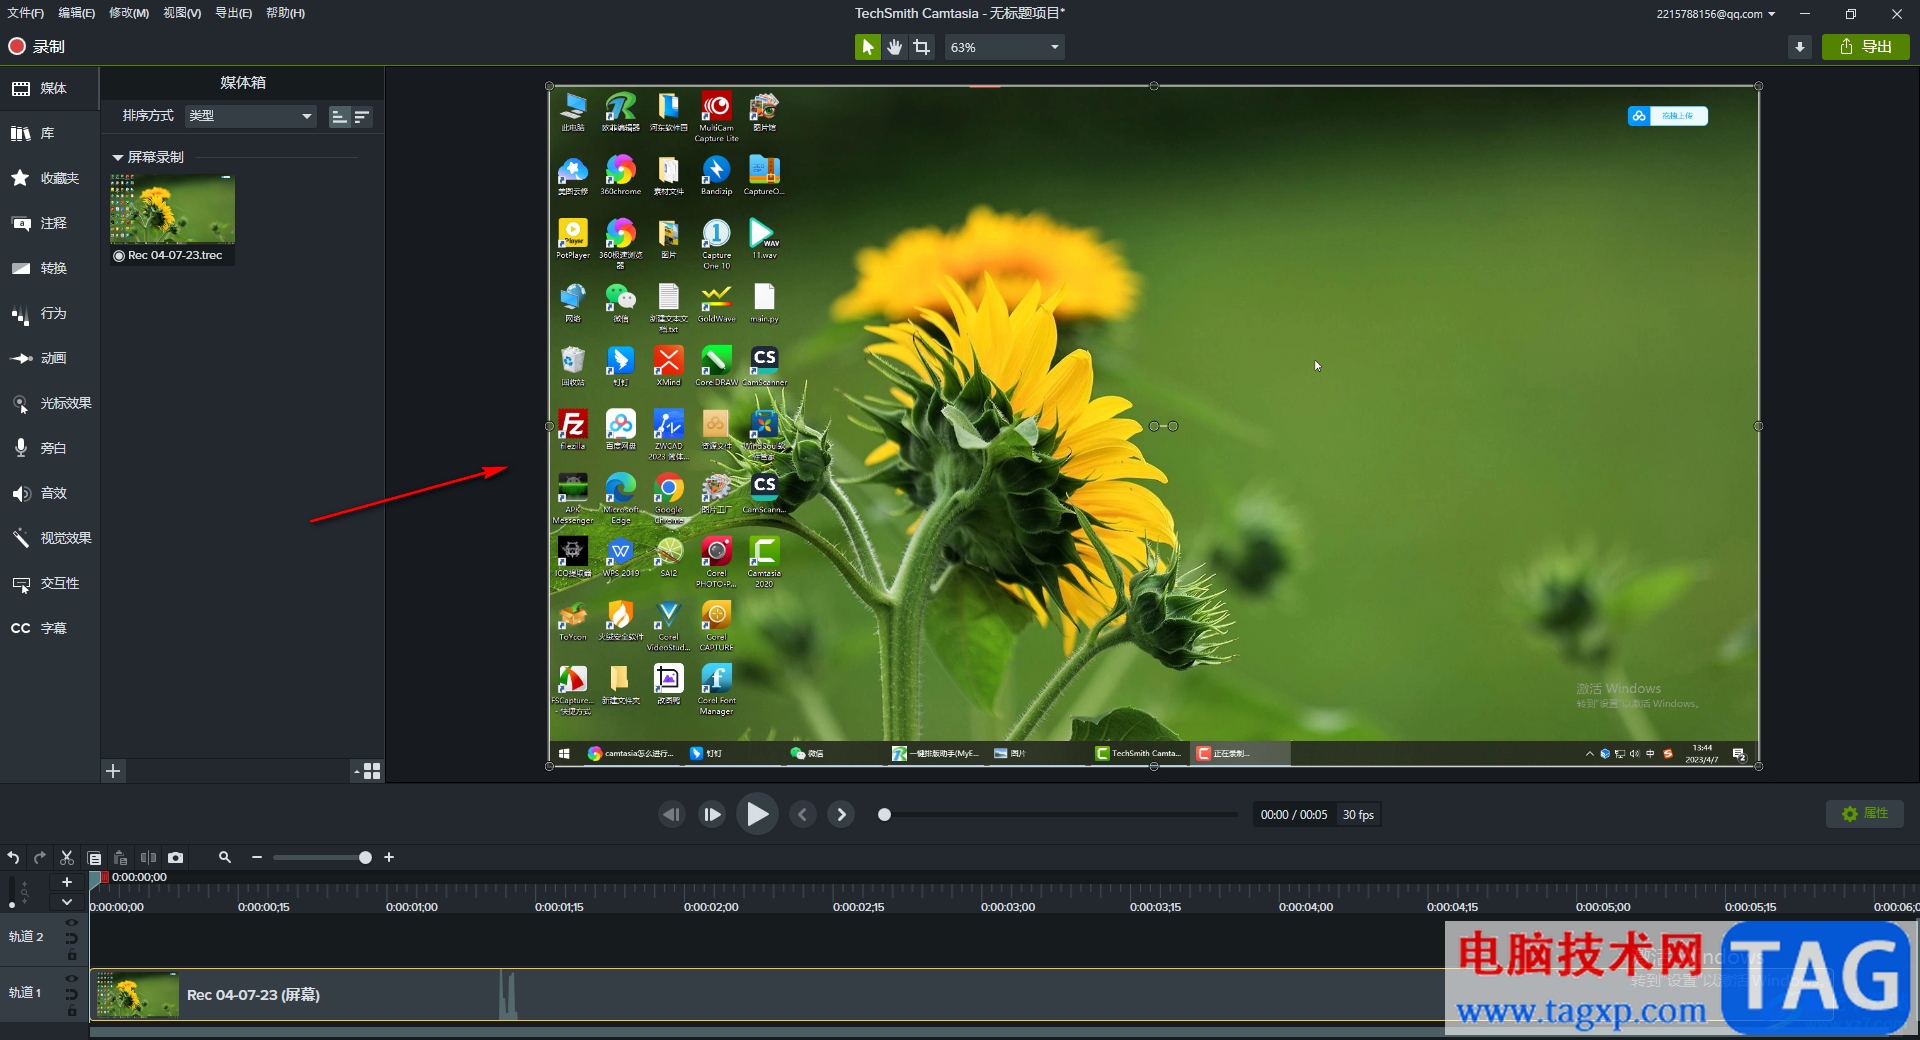Image resolution: width=1920 pixels, height=1040 pixels.
Task: Step to next frame in playback
Action: pyautogui.click(x=712, y=814)
